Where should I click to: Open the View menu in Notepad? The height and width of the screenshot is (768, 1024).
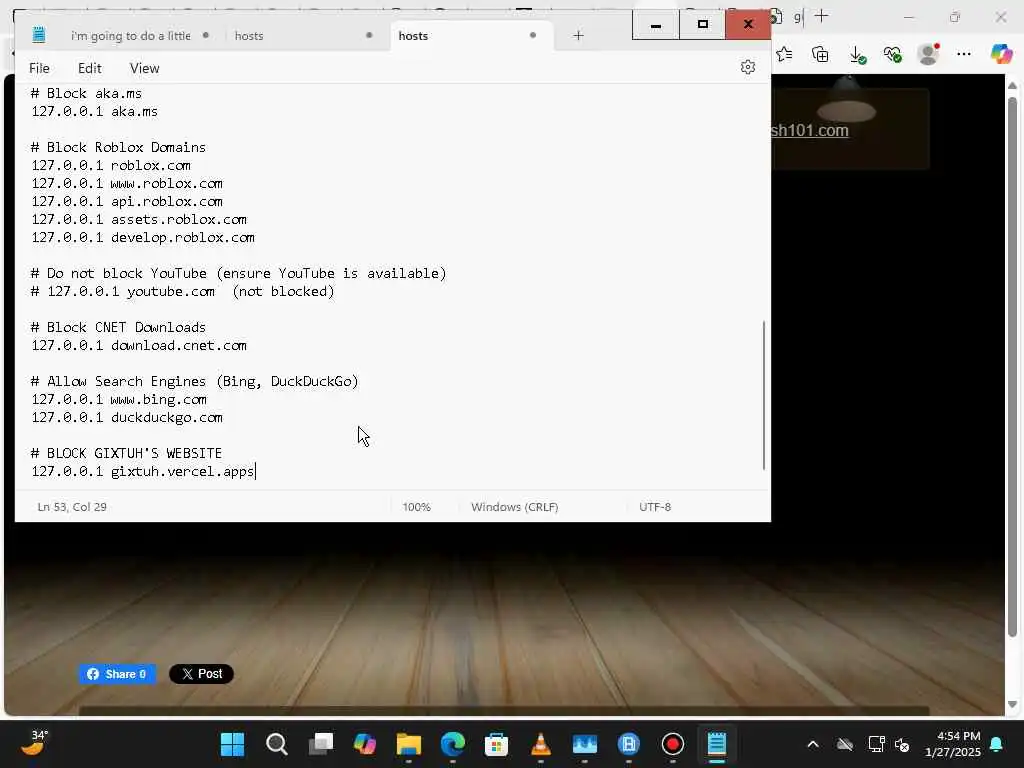coord(144,68)
